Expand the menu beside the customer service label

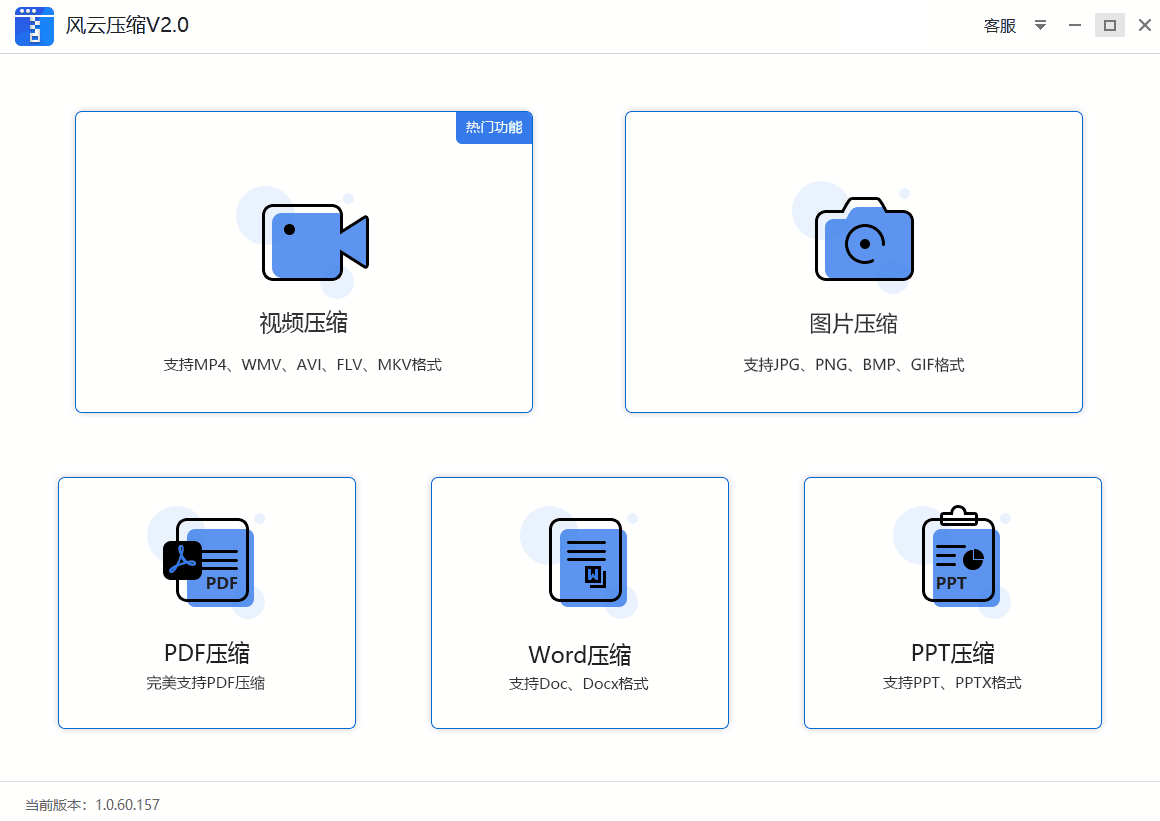tap(1040, 25)
